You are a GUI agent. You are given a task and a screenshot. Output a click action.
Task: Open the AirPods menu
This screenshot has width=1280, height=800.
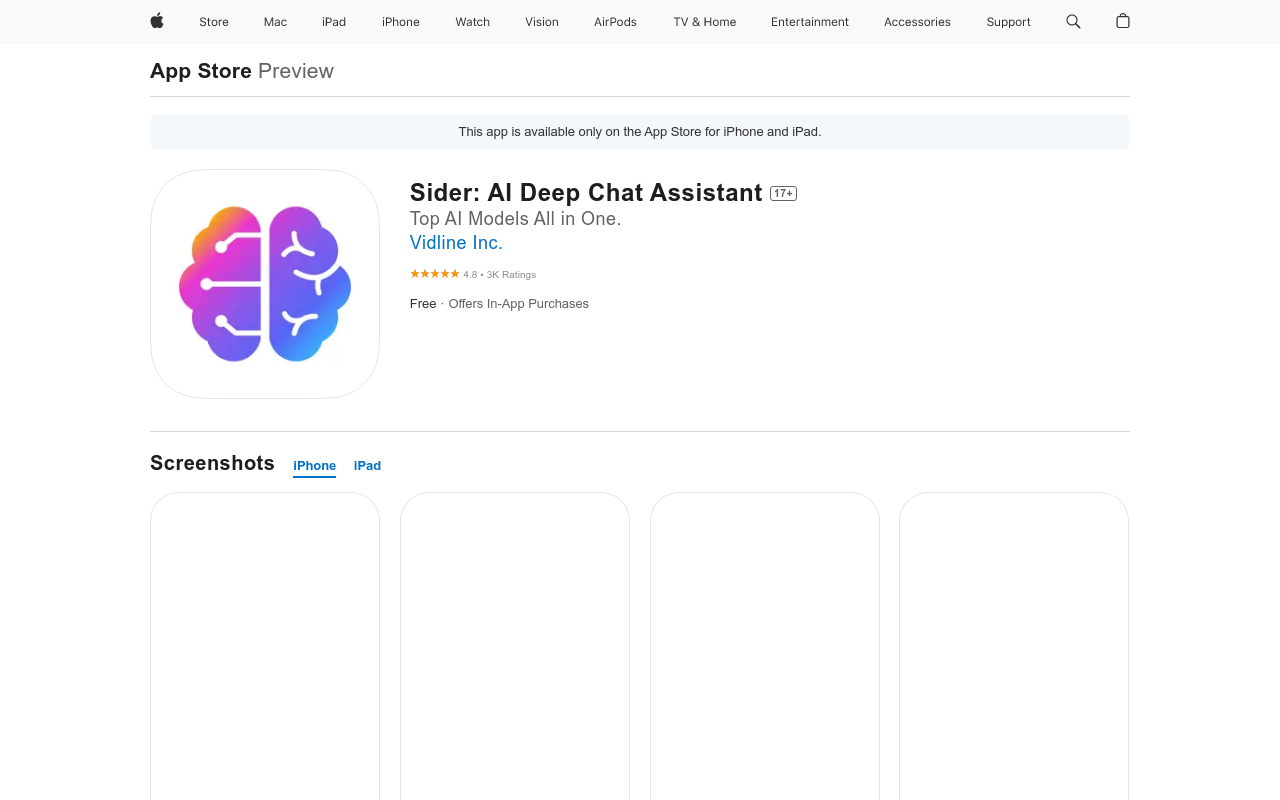615,22
